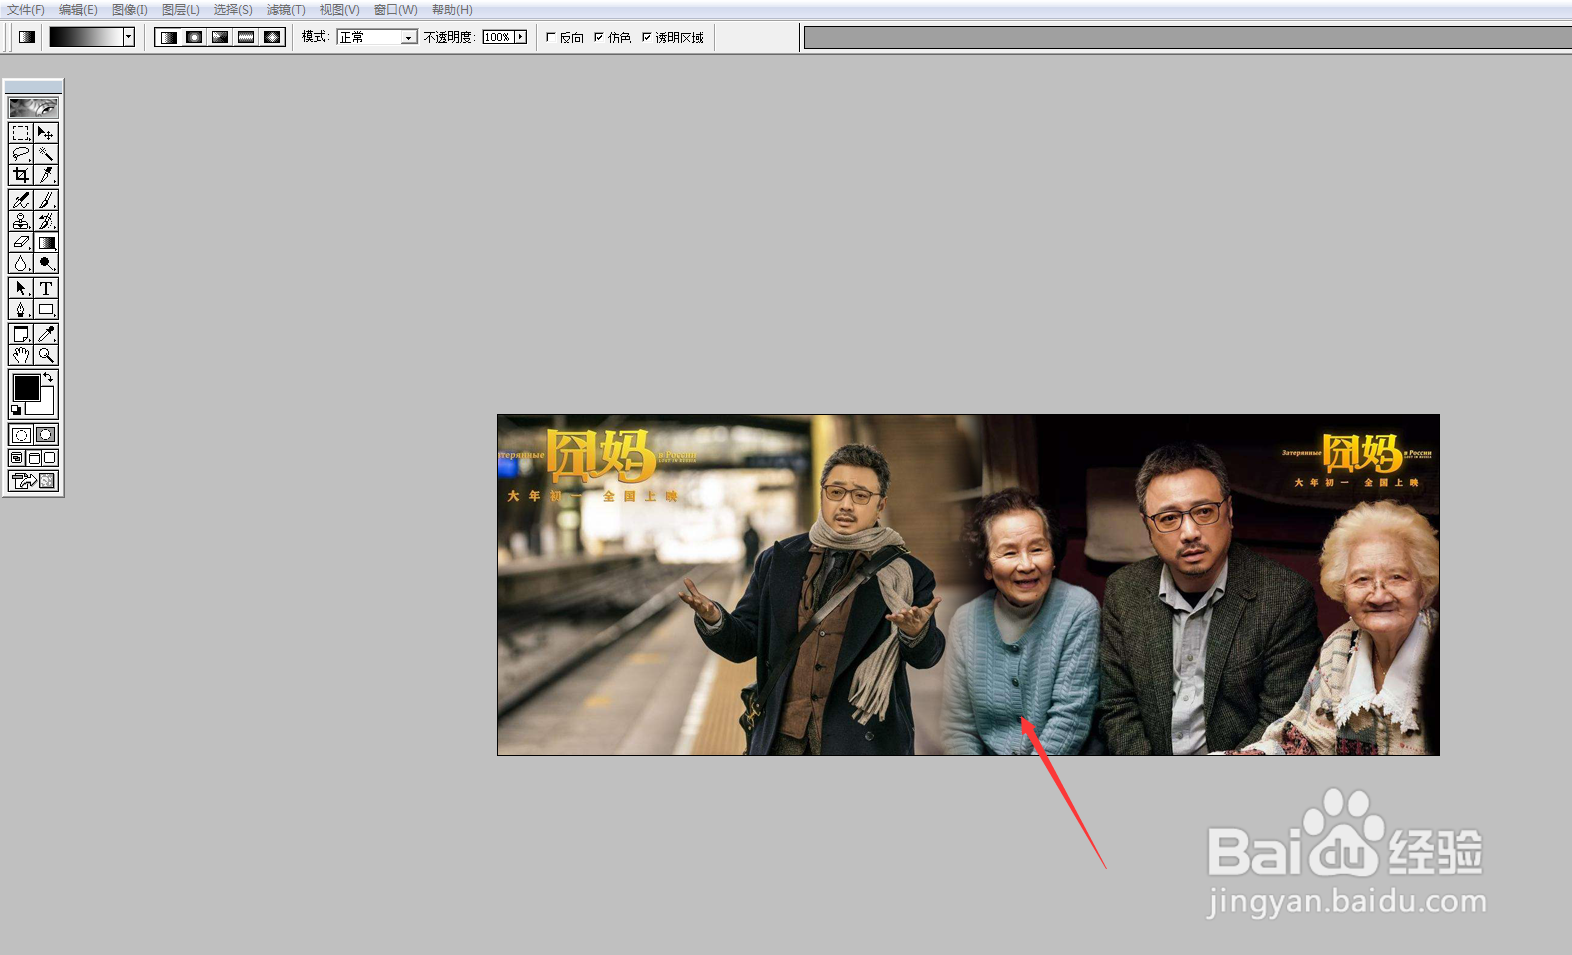
Task: Choose Diamond Gradient style
Action: tap(272, 37)
